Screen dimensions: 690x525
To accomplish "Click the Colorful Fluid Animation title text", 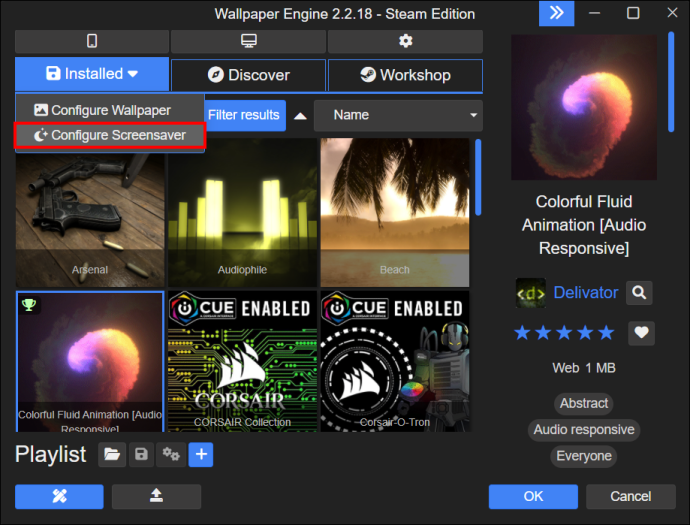I will (584, 225).
